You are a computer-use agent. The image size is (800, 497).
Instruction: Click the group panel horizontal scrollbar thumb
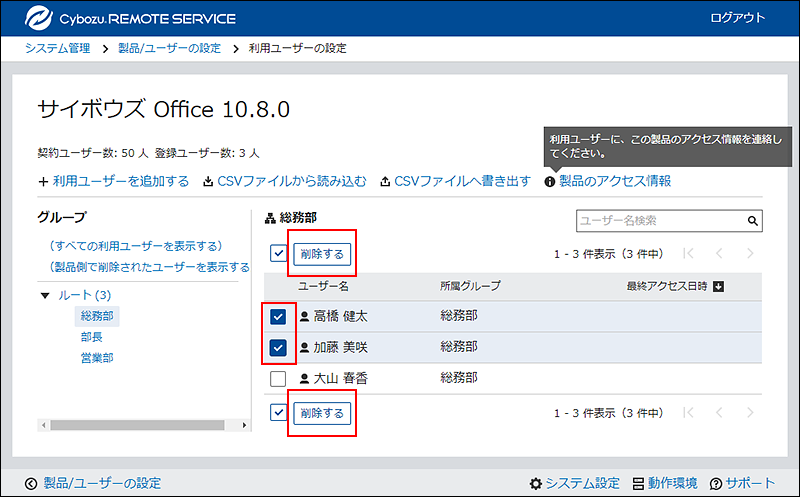click(x=137, y=425)
